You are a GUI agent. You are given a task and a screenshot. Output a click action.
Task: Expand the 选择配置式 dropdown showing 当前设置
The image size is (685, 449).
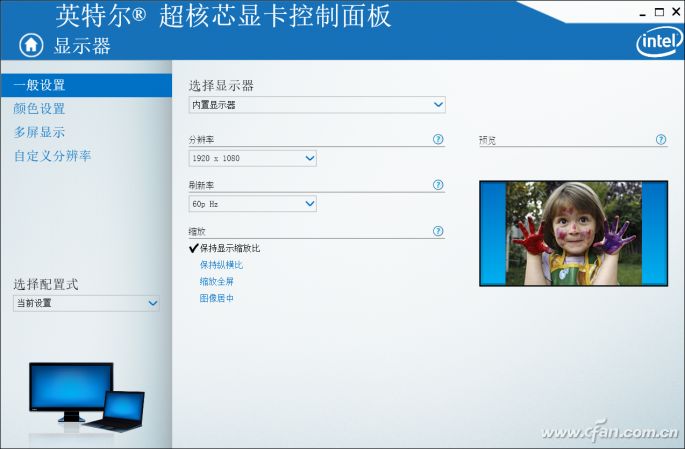pyautogui.click(x=86, y=303)
